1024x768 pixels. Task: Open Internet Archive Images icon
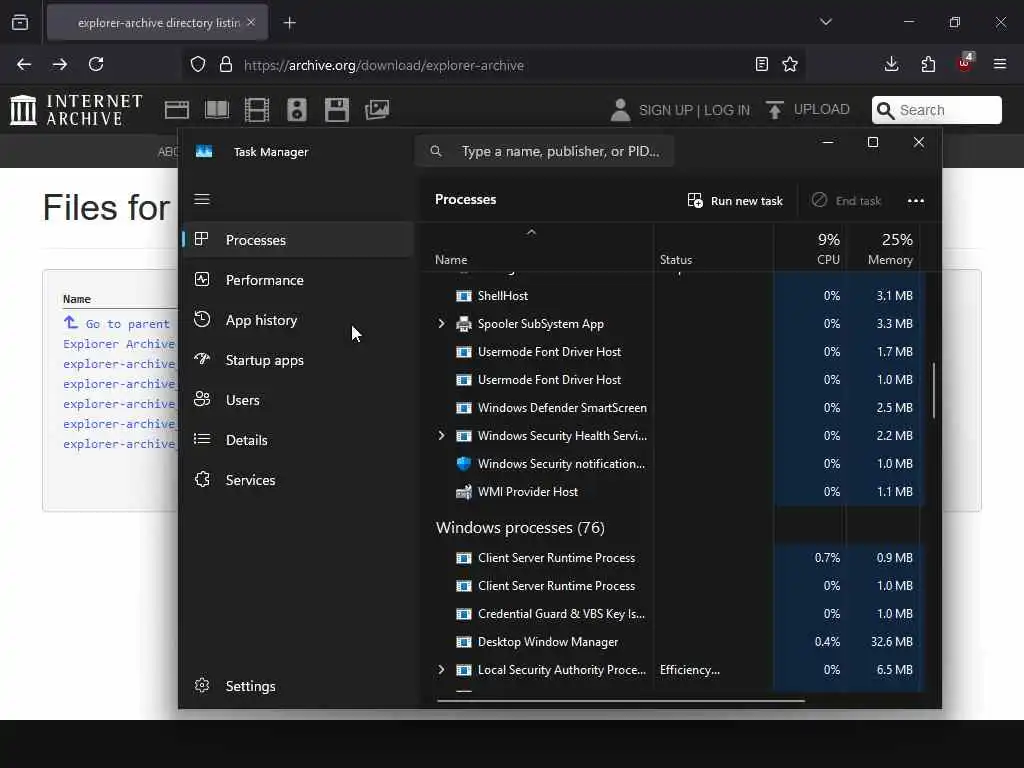tap(377, 110)
